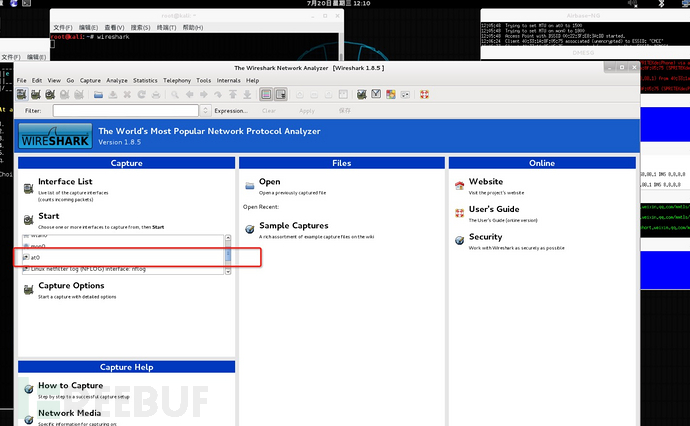Click the Clear filter button
The height and width of the screenshot is (426, 690).
coord(269,111)
